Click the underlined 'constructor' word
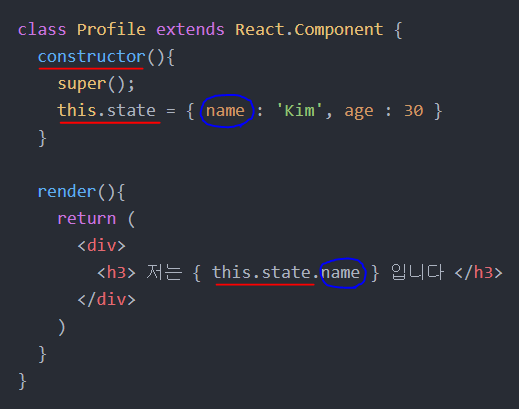519x409 pixels. (x=92, y=57)
